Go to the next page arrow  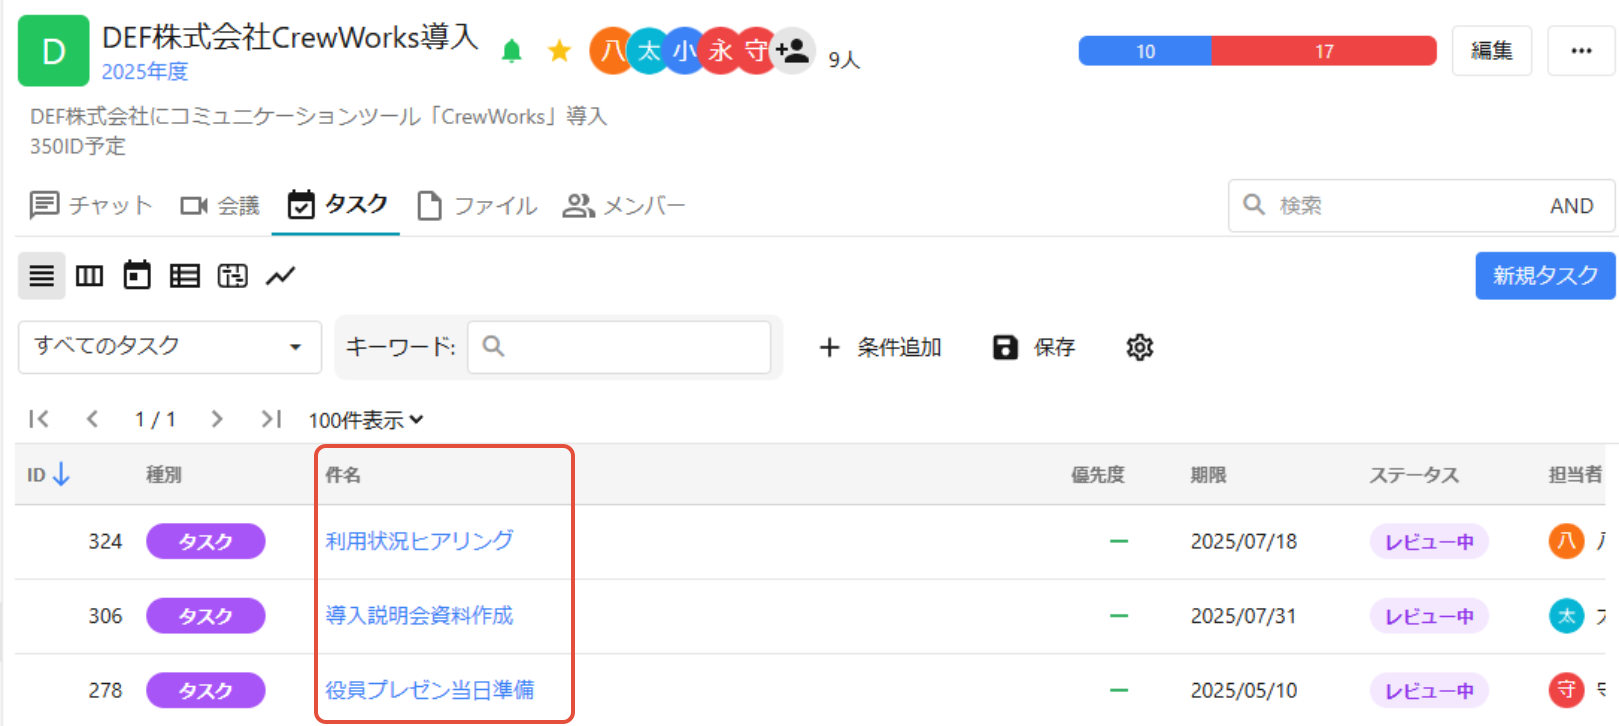tap(217, 419)
